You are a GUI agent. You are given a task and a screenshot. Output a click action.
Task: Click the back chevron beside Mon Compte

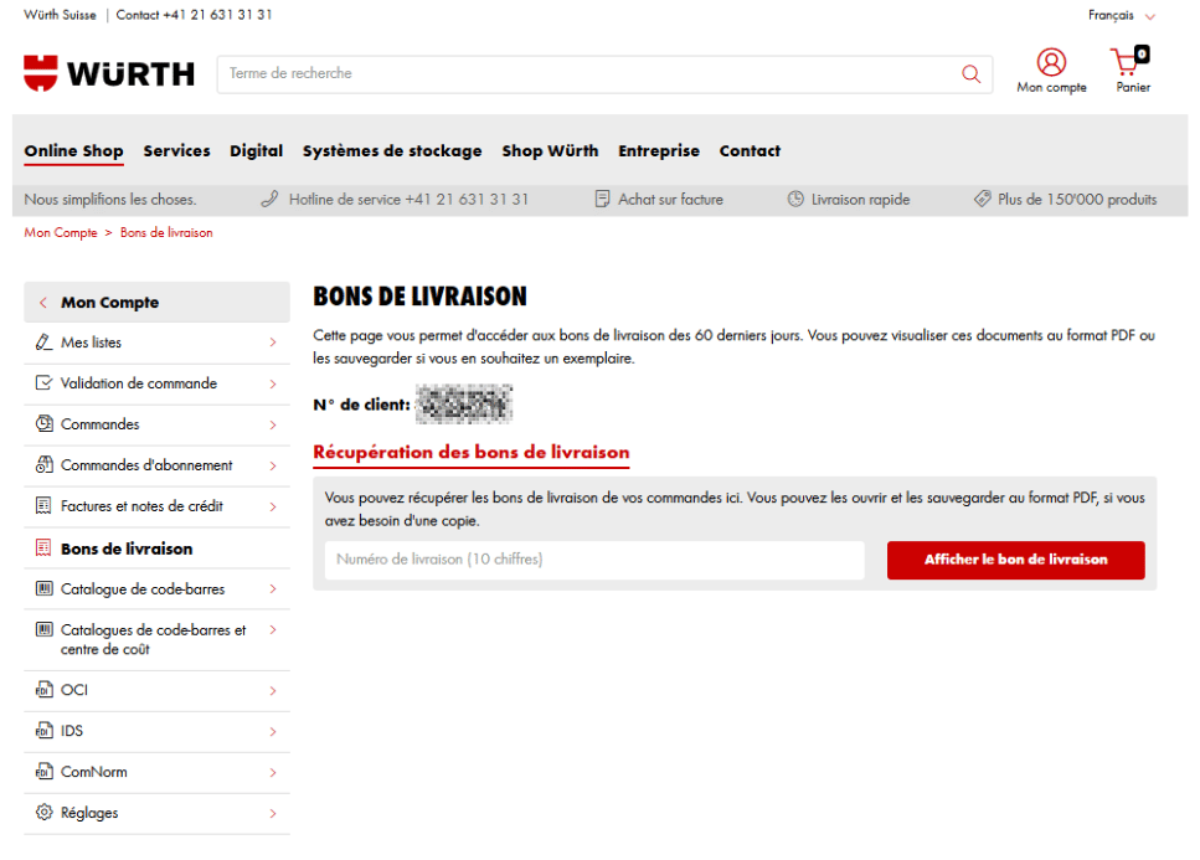43,302
